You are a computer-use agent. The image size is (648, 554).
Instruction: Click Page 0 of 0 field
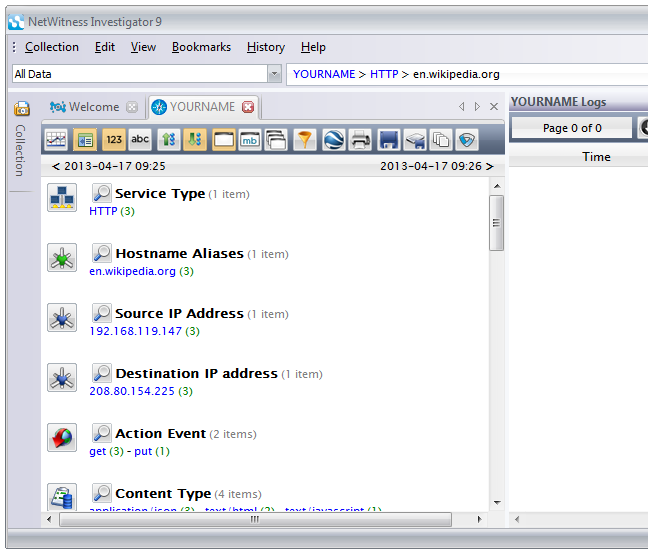[572, 128]
